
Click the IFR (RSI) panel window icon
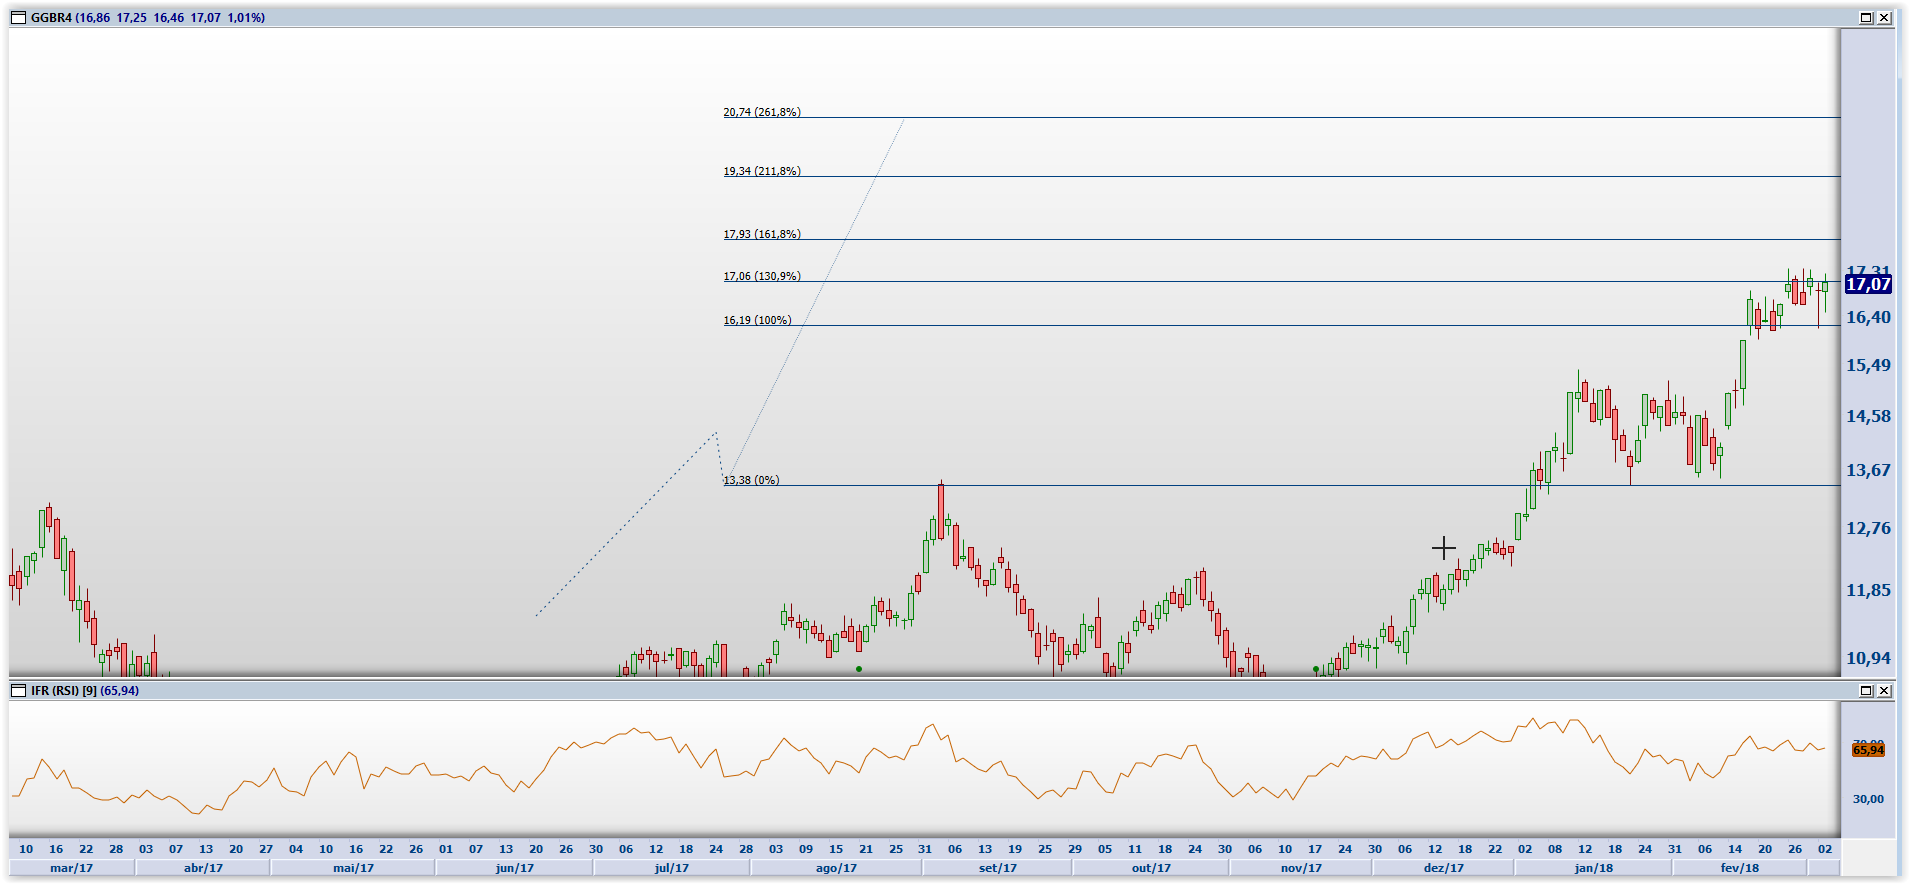click(x=18, y=691)
